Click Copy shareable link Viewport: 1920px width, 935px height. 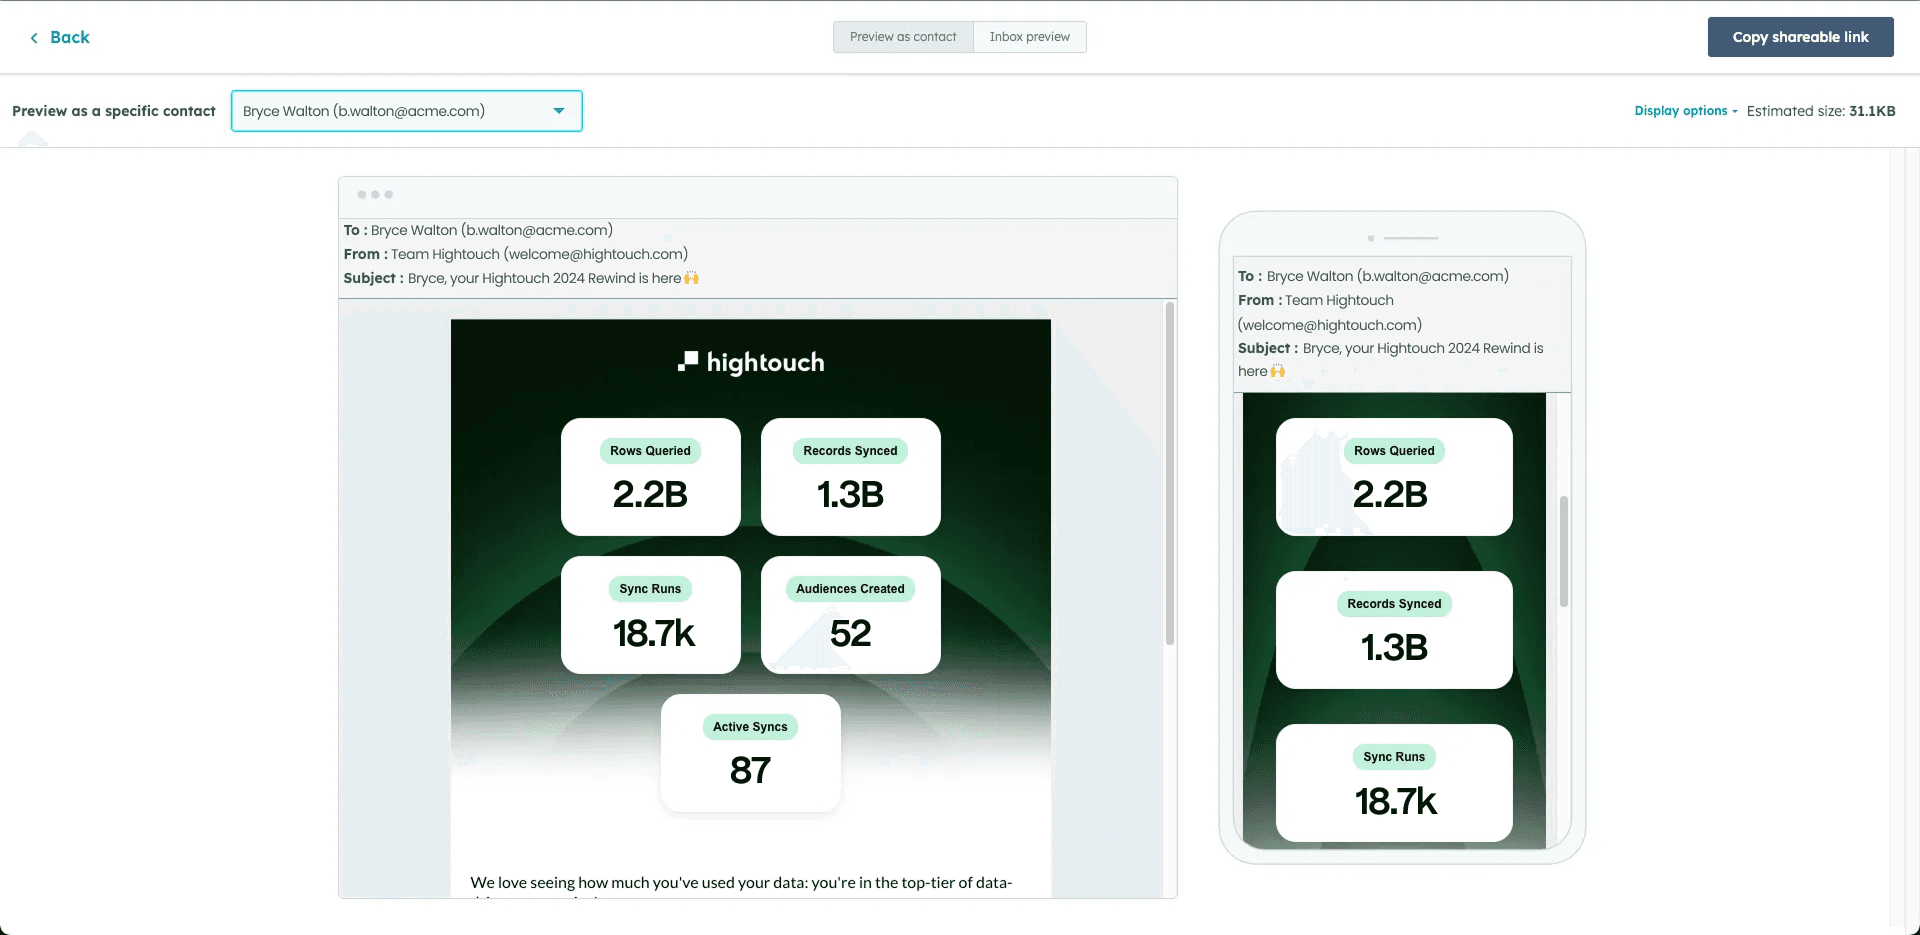pyautogui.click(x=1800, y=37)
